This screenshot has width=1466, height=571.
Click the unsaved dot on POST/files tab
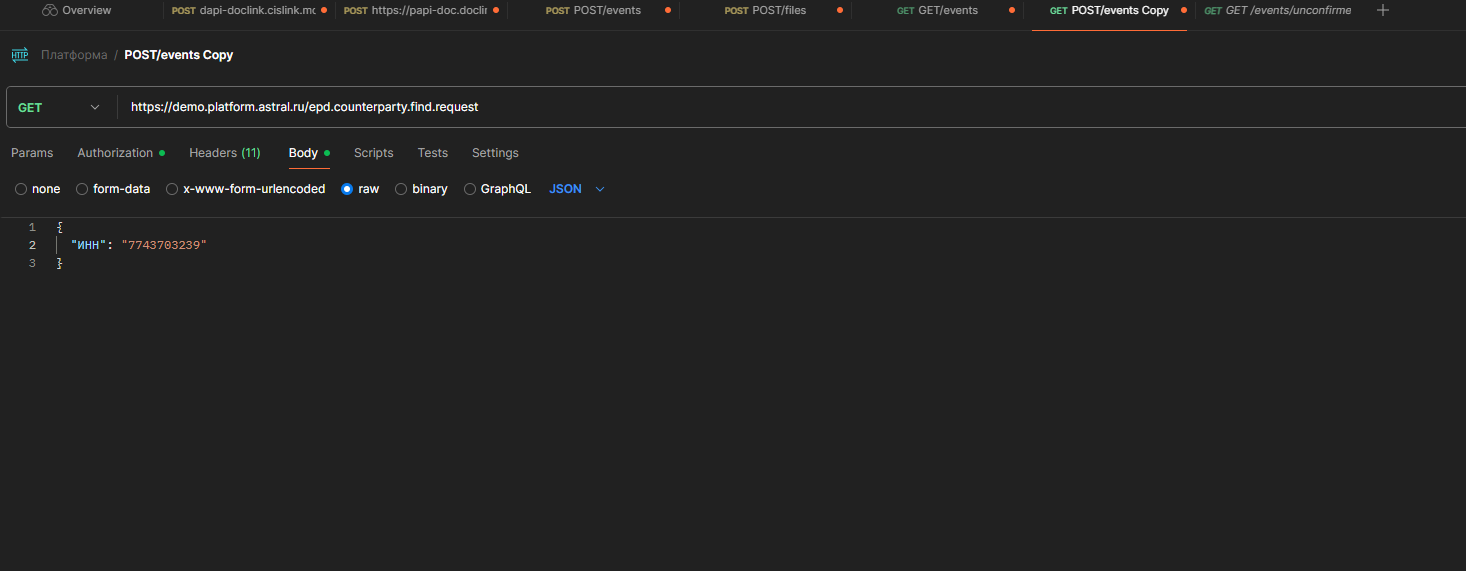point(840,11)
